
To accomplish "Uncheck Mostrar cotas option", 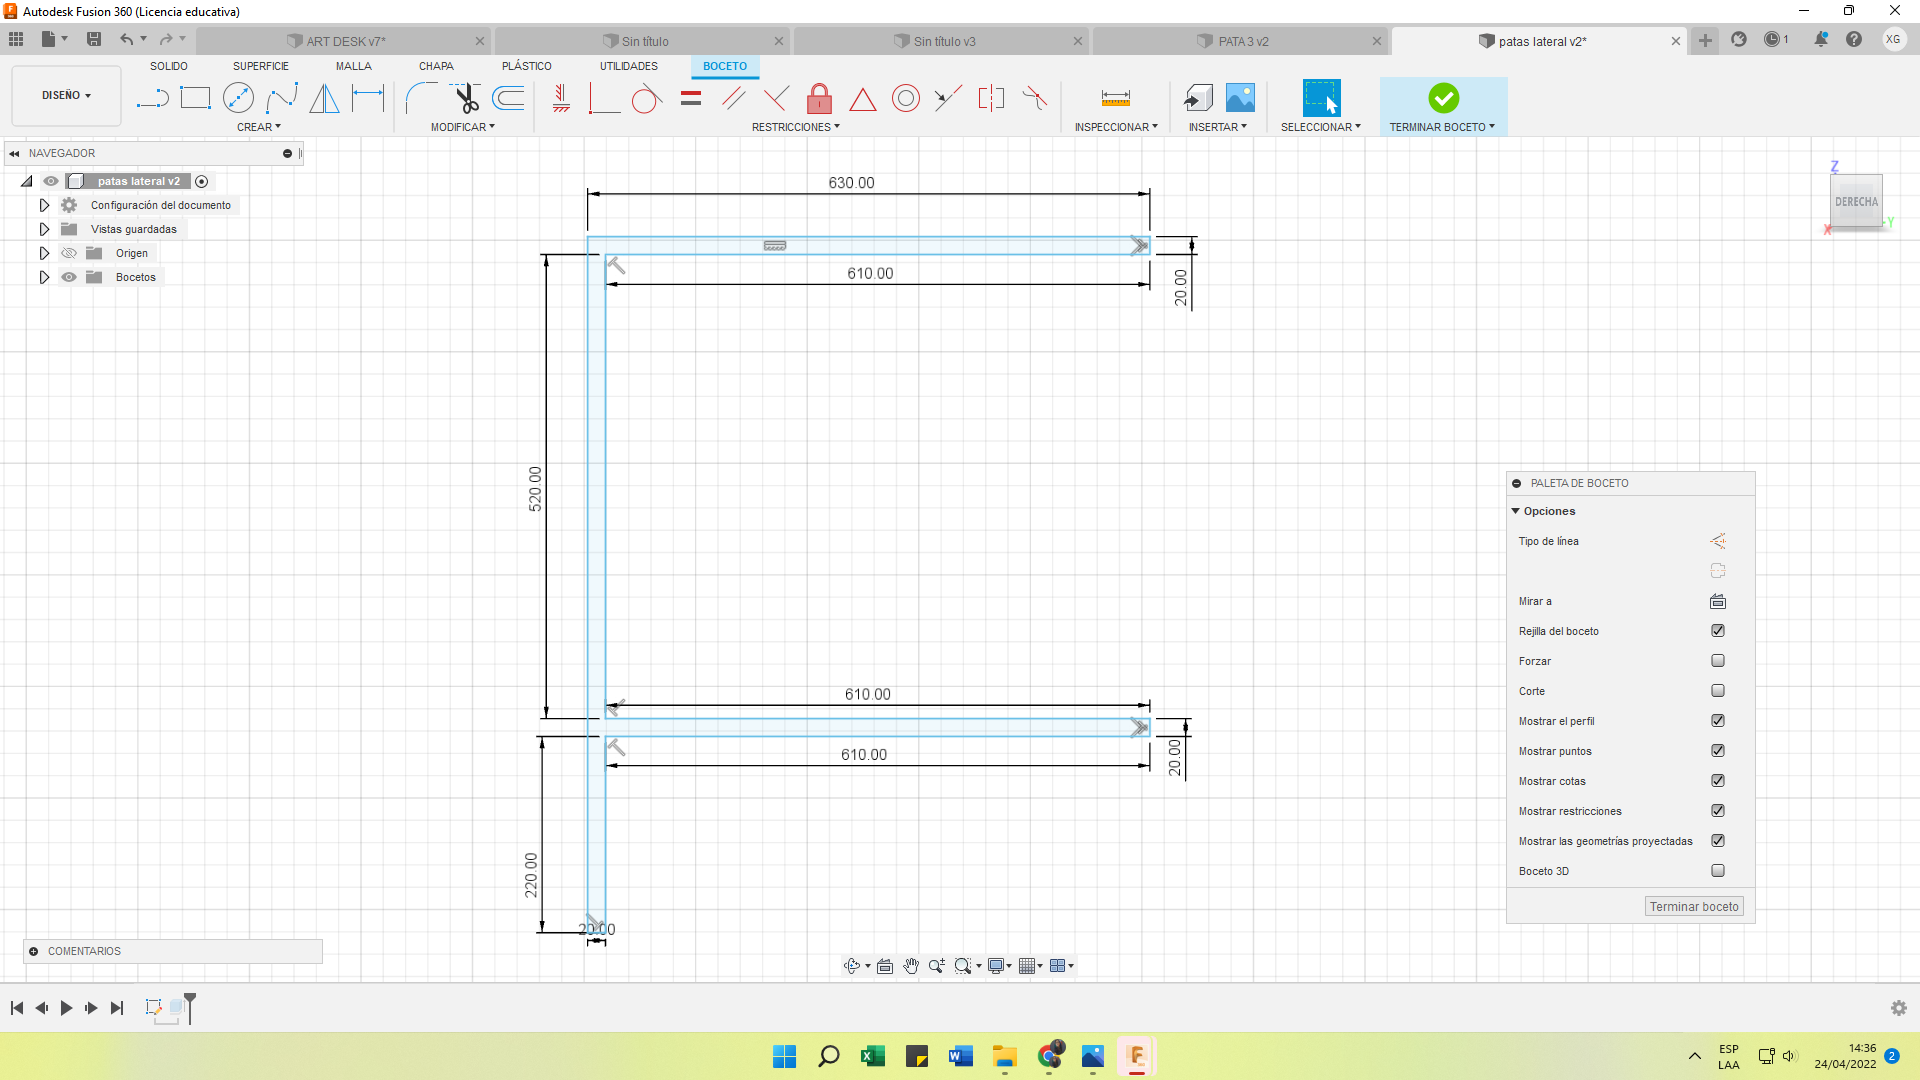I will point(1718,781).
